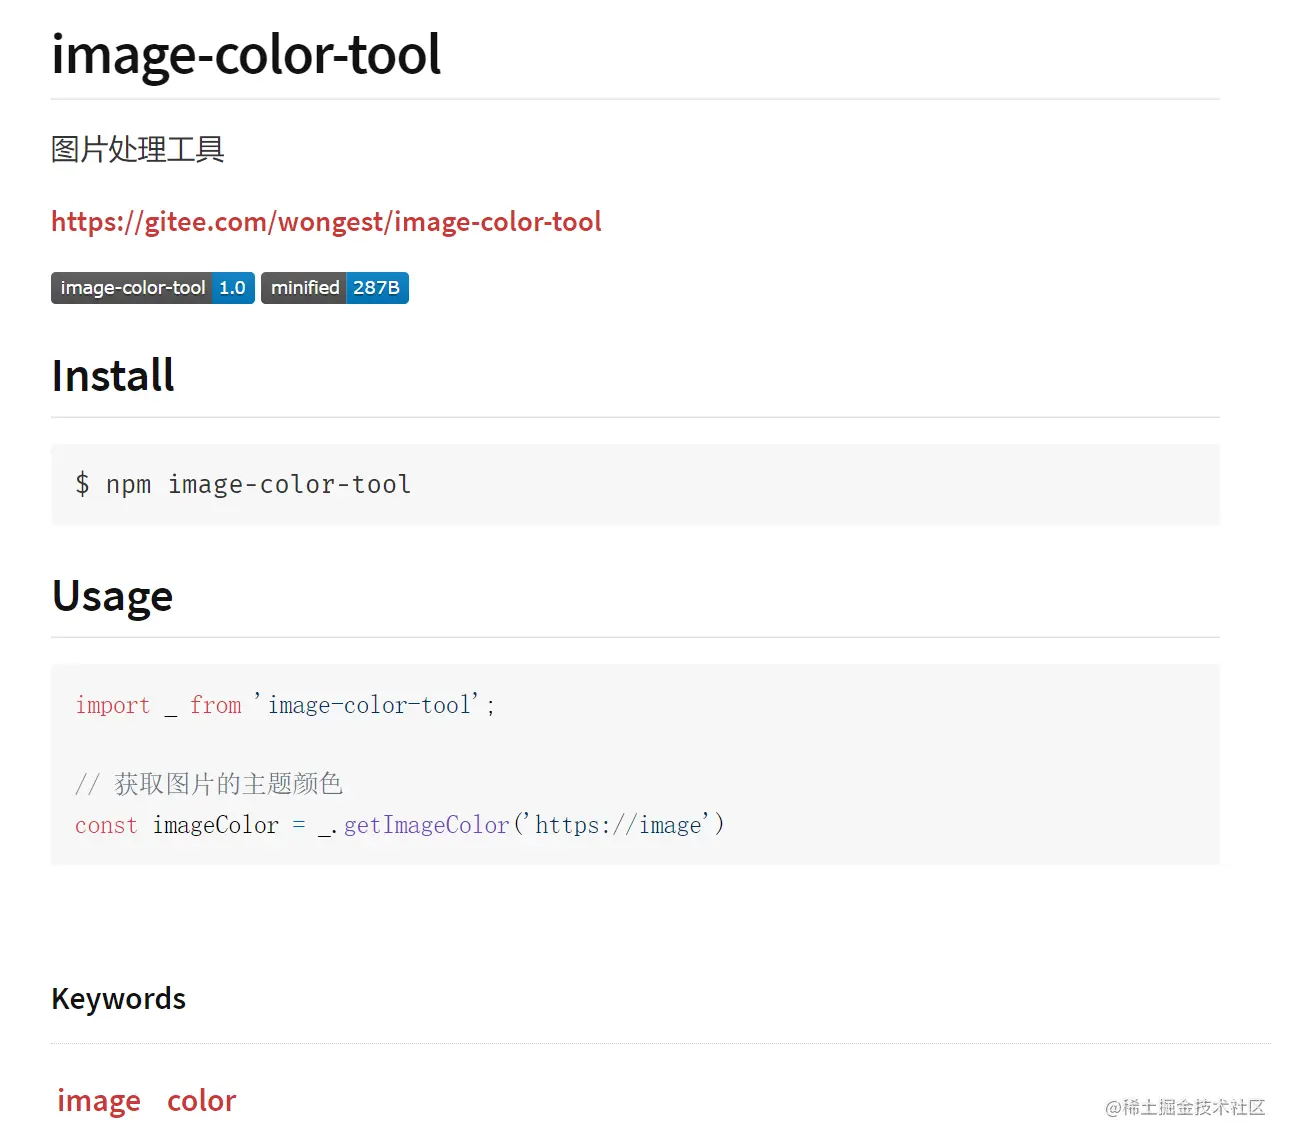Select the "image" keyword tag
The width and height of the screenshot is (1295, 1147).
pos(99,1101)
